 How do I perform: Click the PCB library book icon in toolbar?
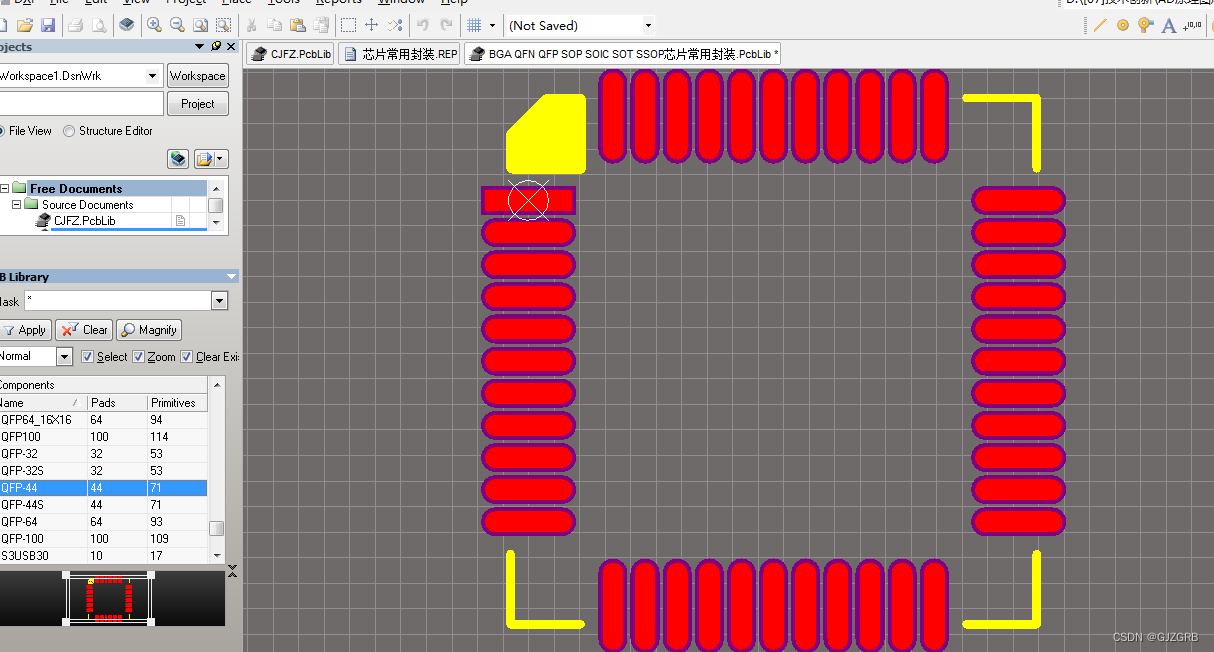[126, 24]
